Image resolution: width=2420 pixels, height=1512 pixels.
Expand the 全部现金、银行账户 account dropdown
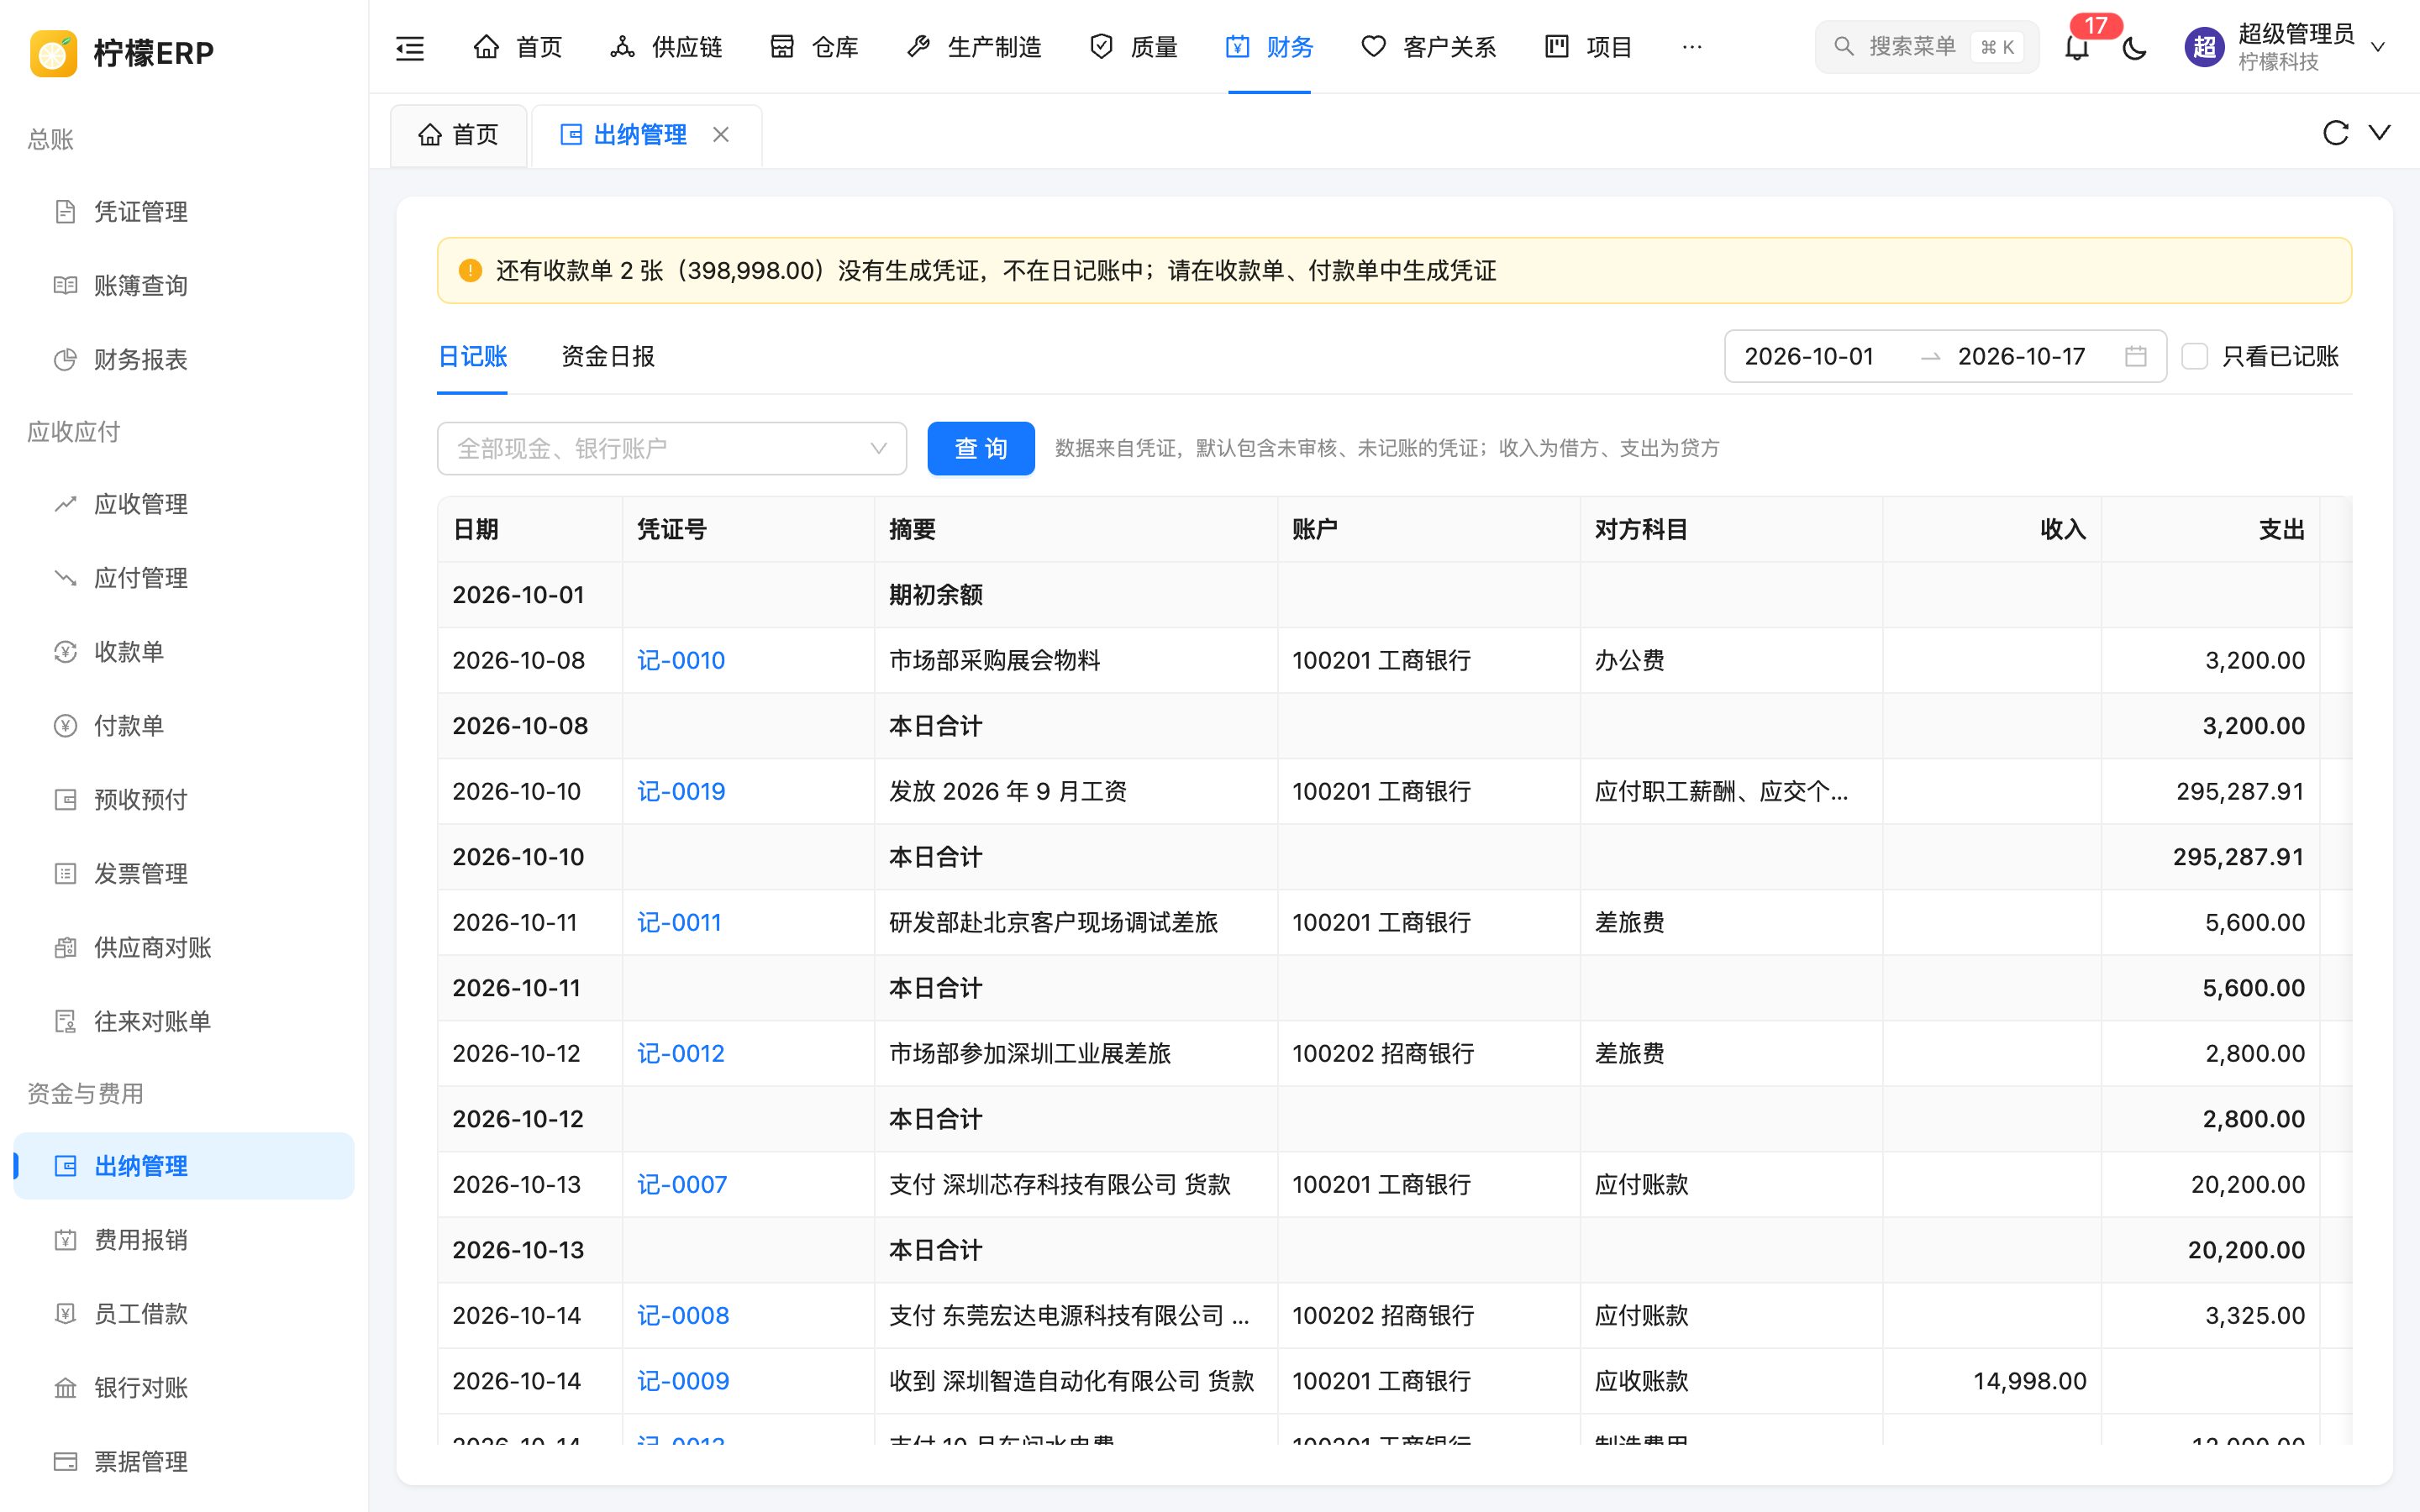(671, 448)
